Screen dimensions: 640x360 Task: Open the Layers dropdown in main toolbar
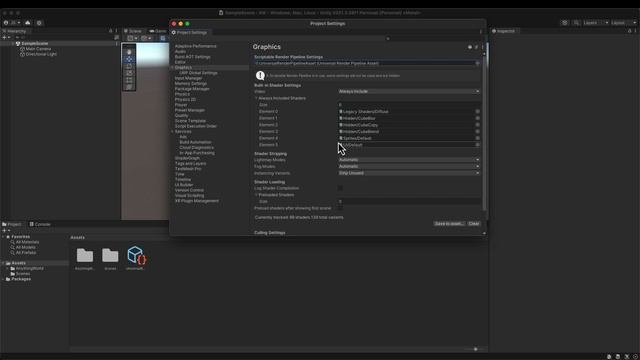point(596,23)
